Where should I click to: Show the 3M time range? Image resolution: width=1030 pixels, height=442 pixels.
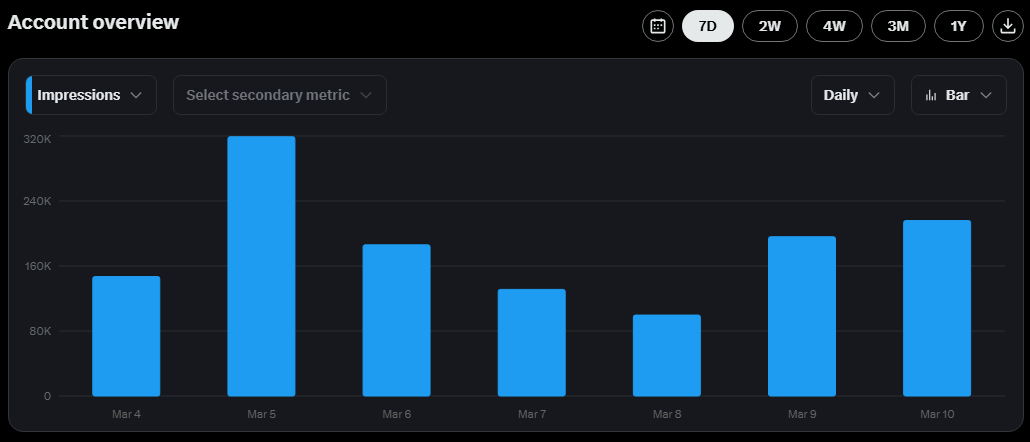[x=898, y=26]
